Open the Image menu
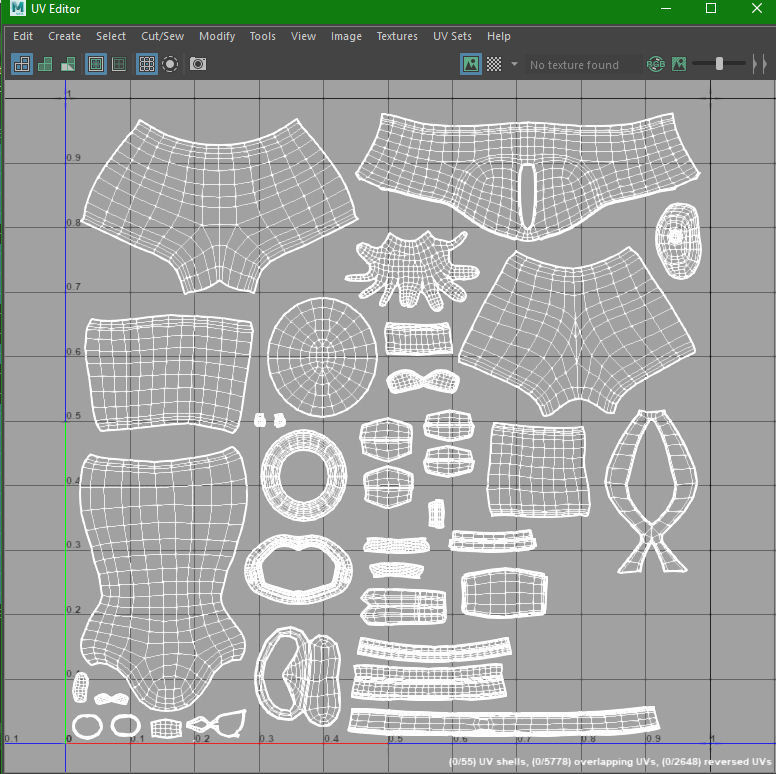The width and height of the screenshot is (776, 774). pos(346,36)
